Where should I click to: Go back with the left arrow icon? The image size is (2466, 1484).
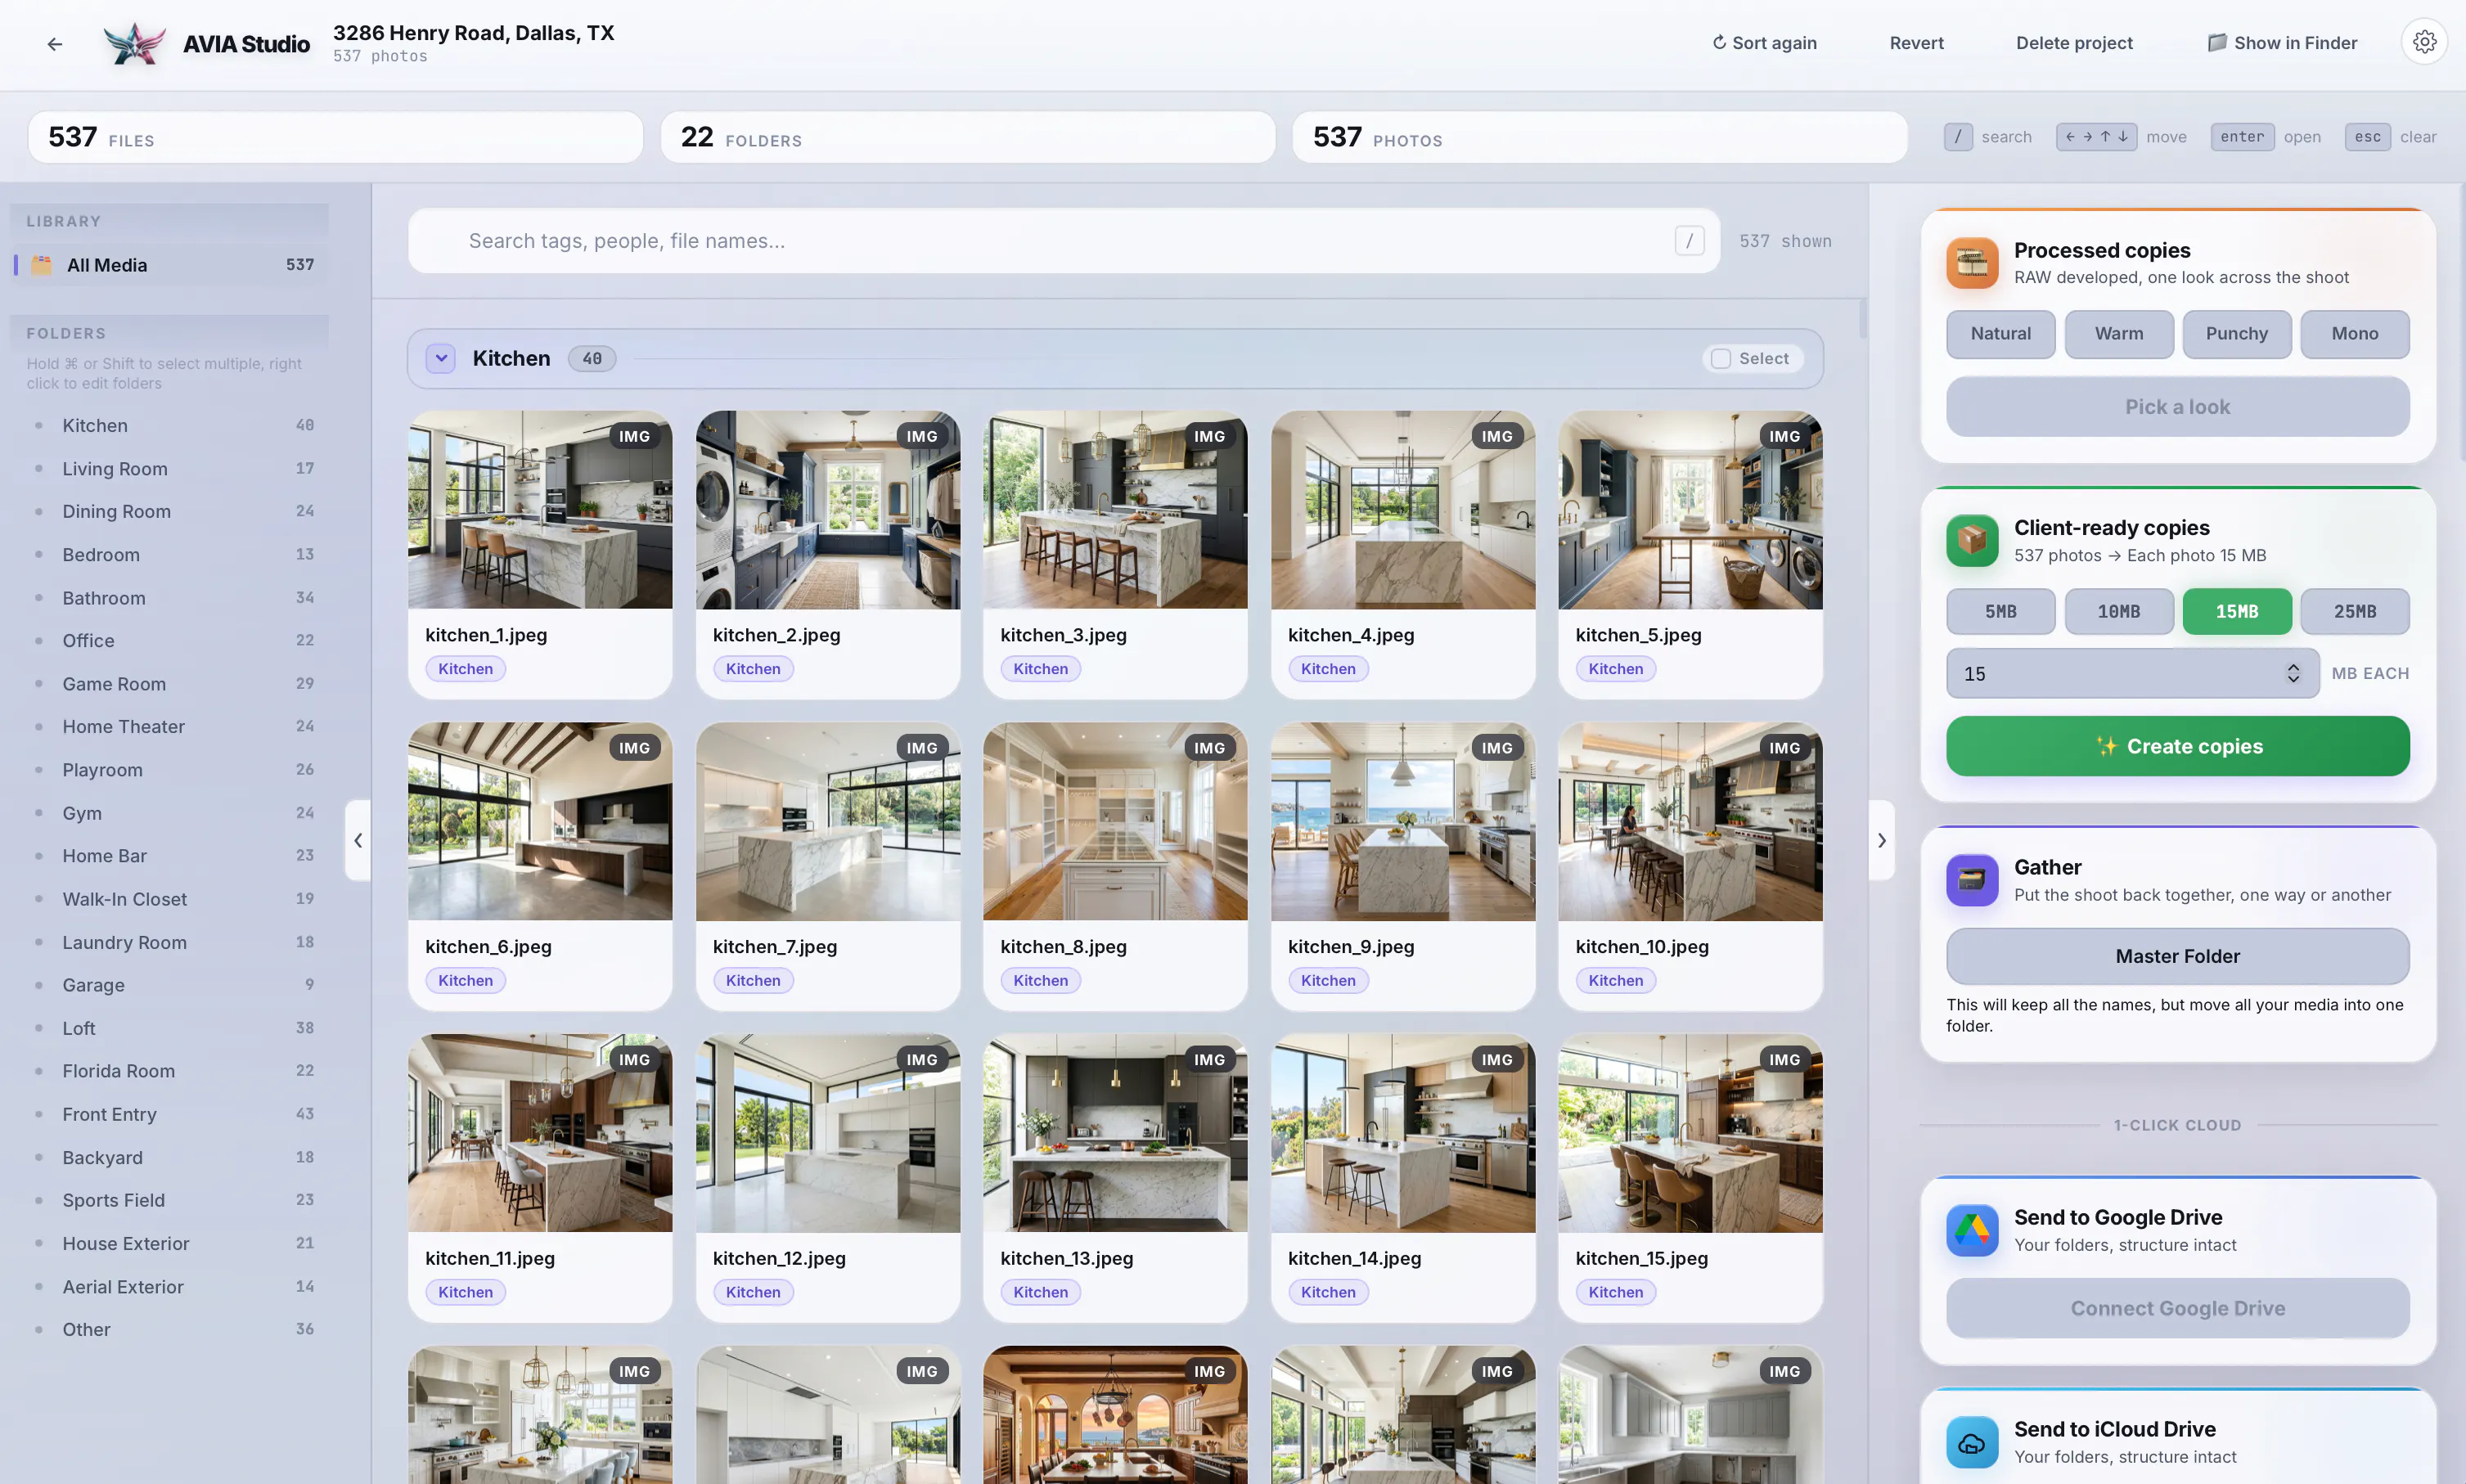[55, 44]
